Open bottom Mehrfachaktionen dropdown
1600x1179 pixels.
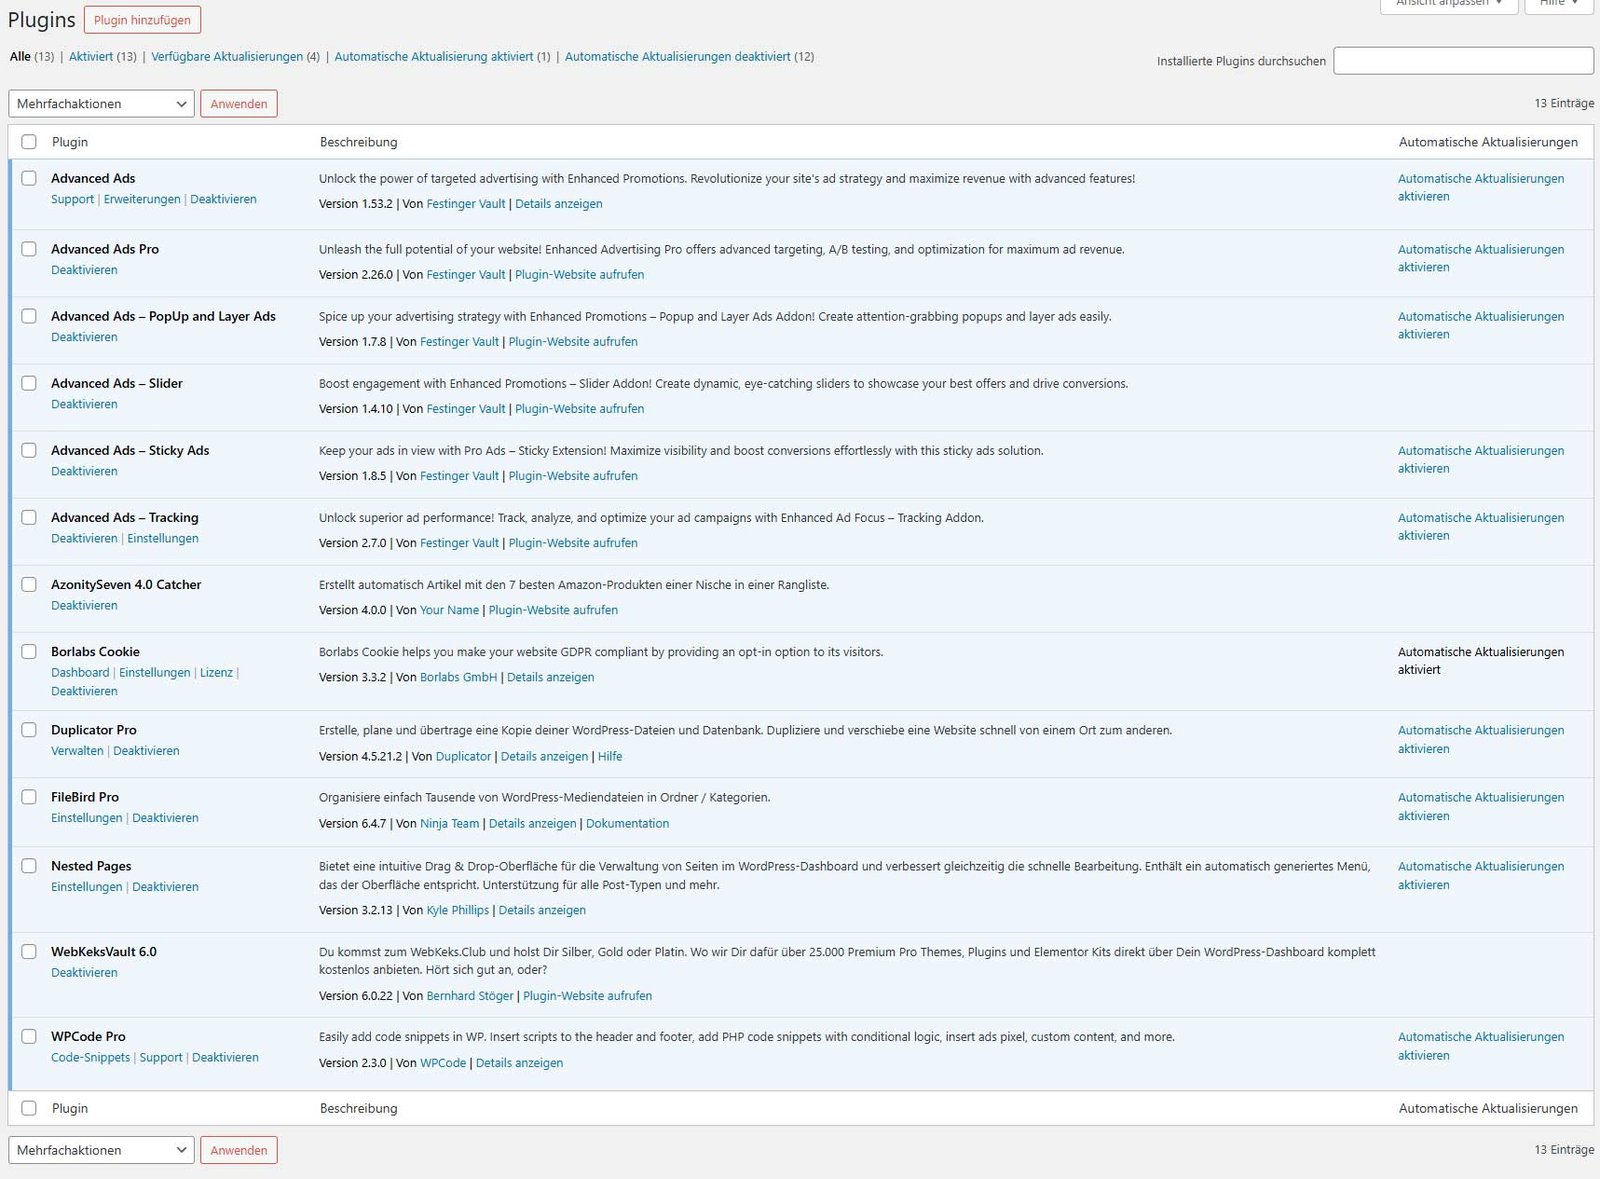point(101,1150)
